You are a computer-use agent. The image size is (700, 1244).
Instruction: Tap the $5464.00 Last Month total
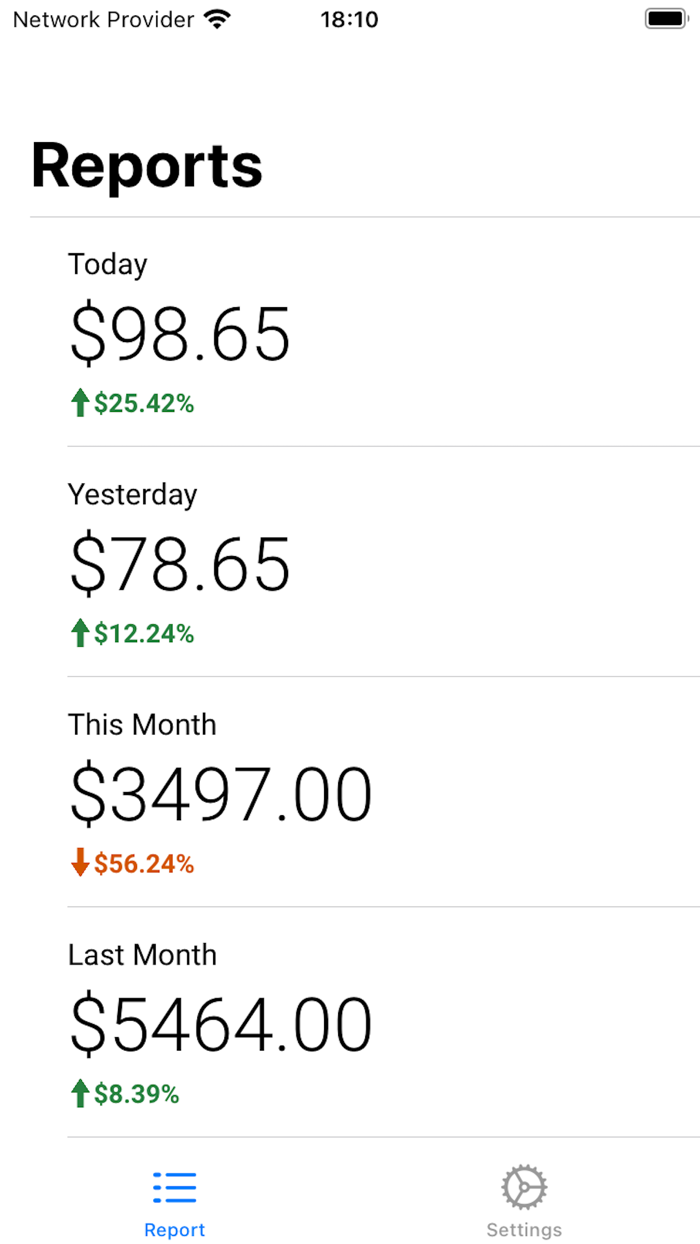coord(220,1021)
